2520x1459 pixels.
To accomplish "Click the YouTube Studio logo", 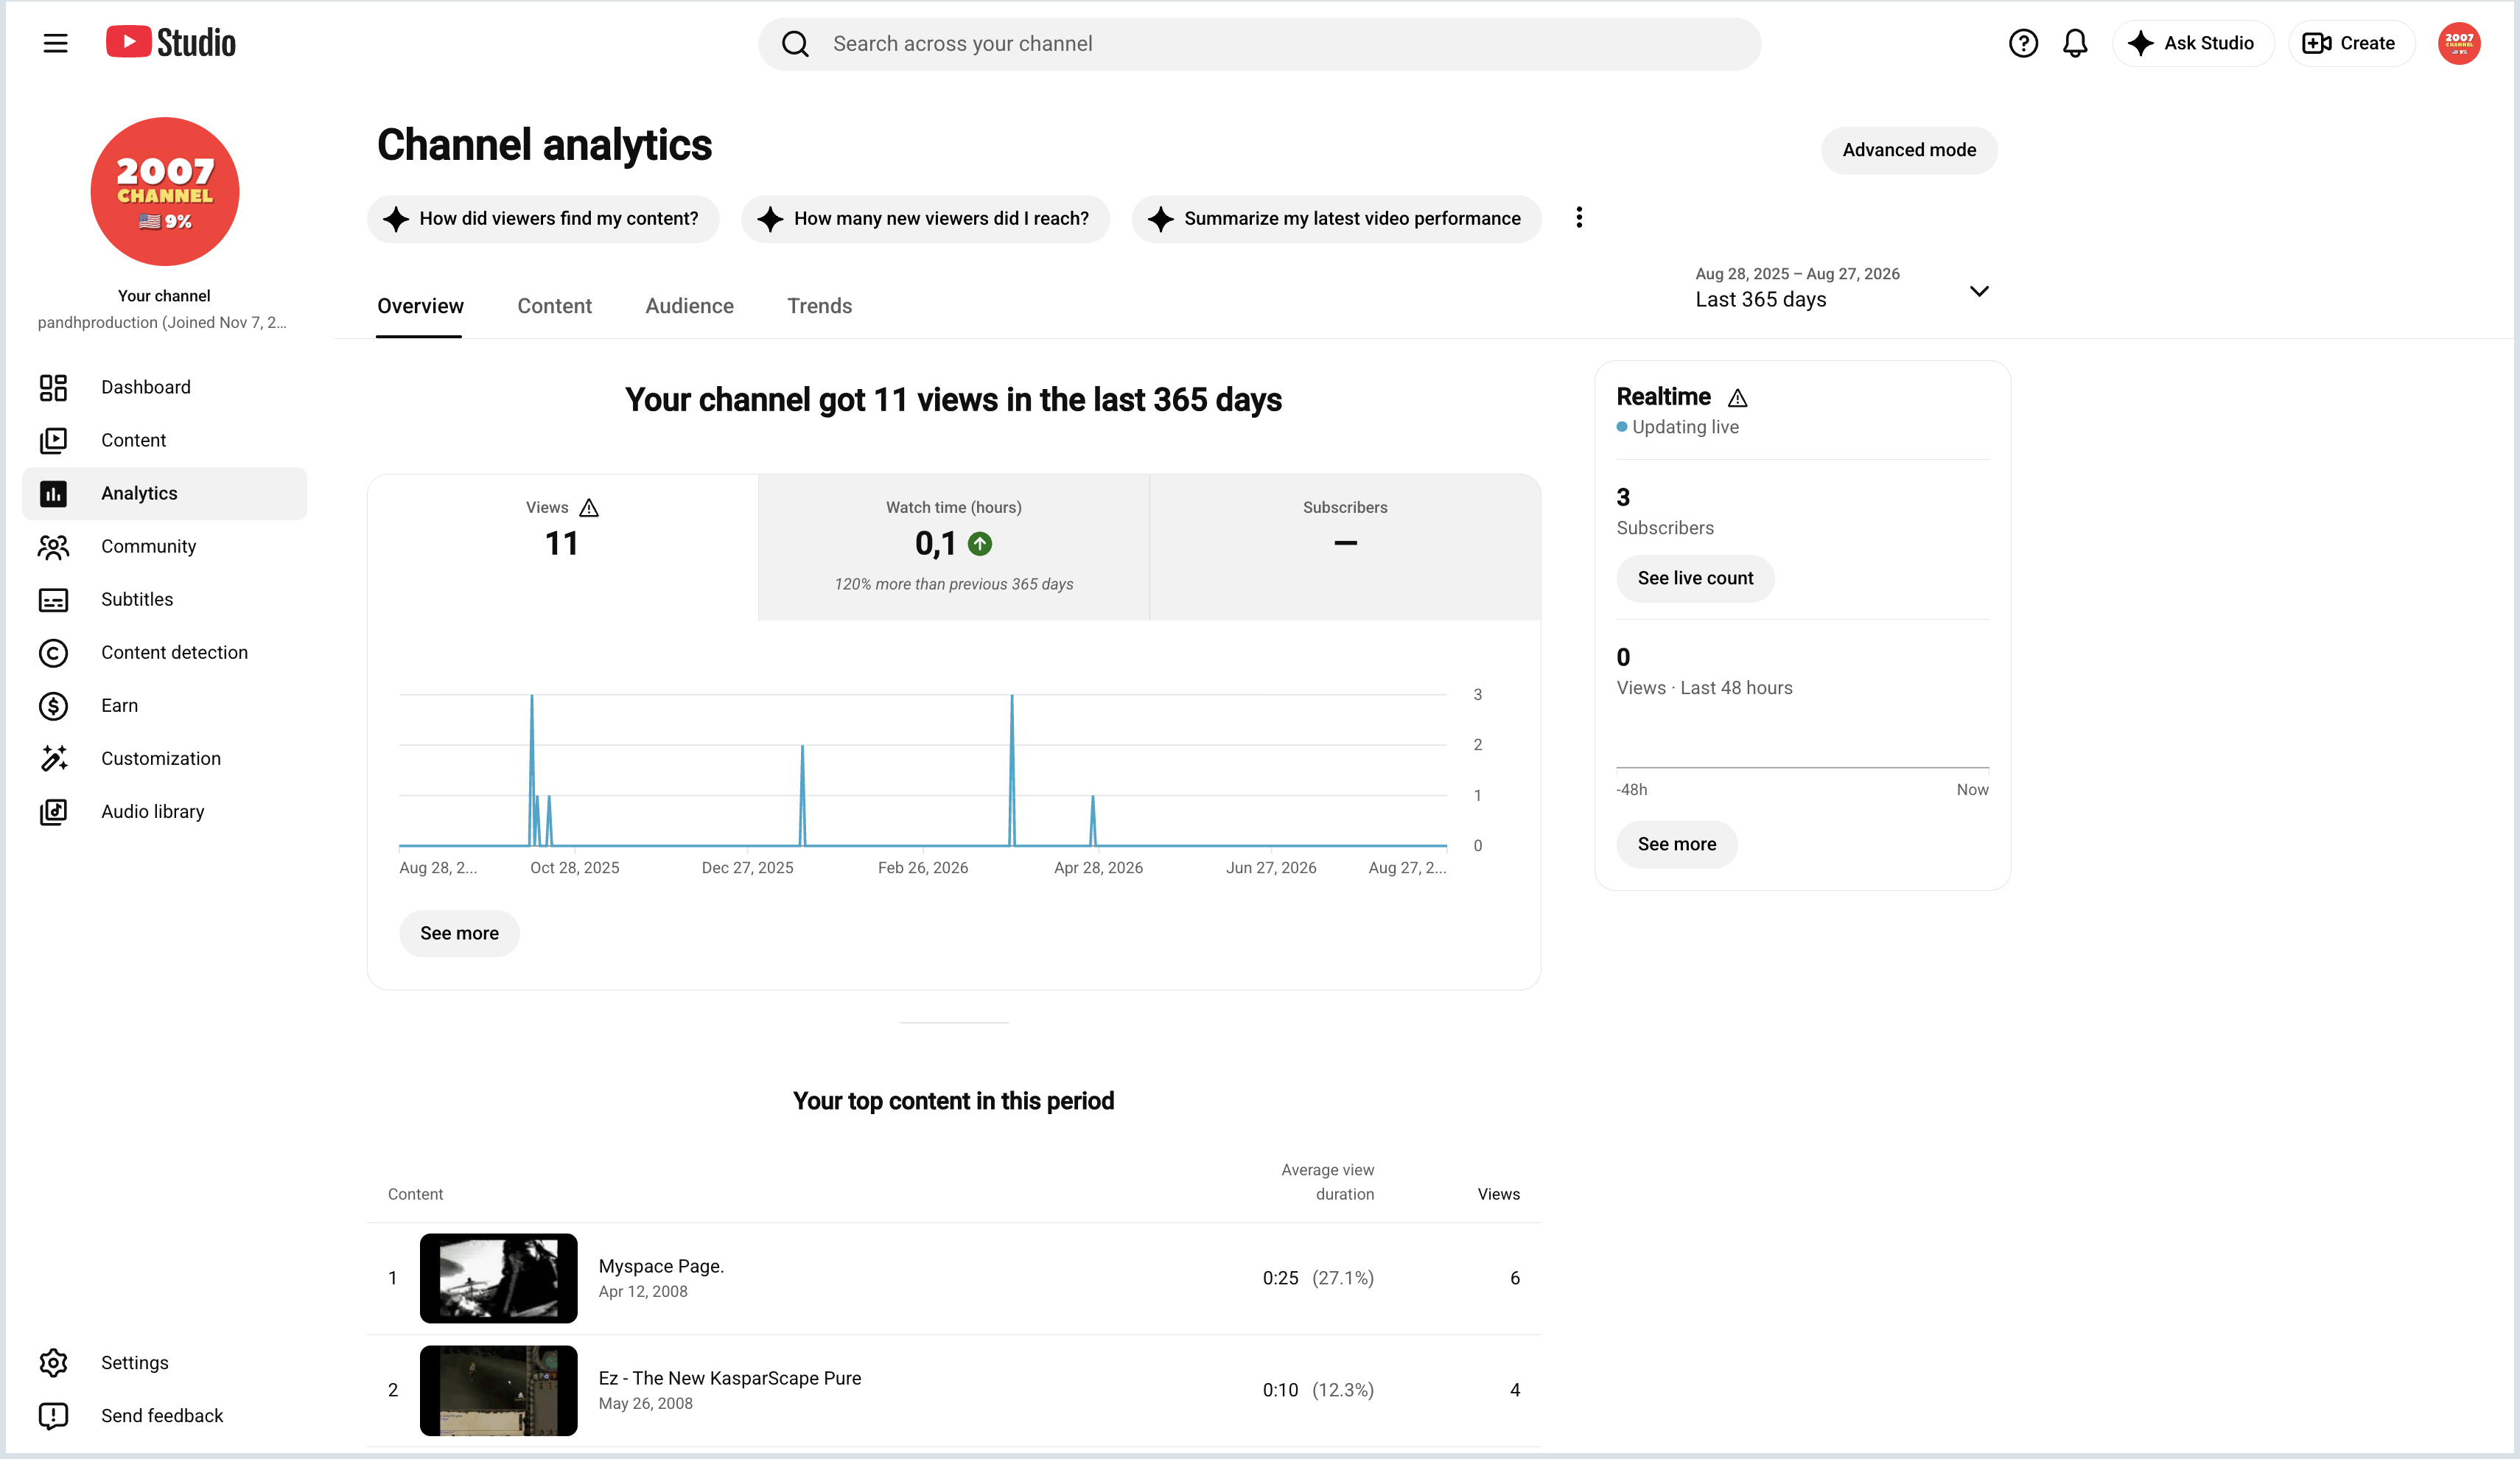I will [x=171, y=43].
